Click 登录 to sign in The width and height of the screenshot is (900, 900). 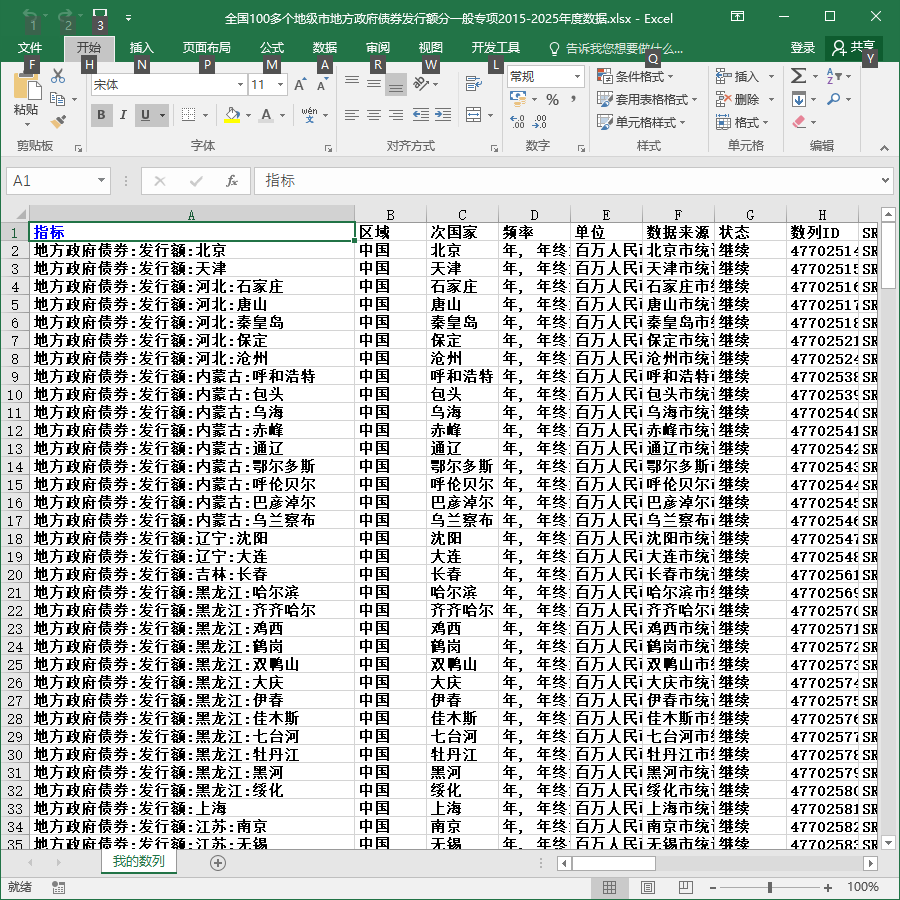[802, 48]
